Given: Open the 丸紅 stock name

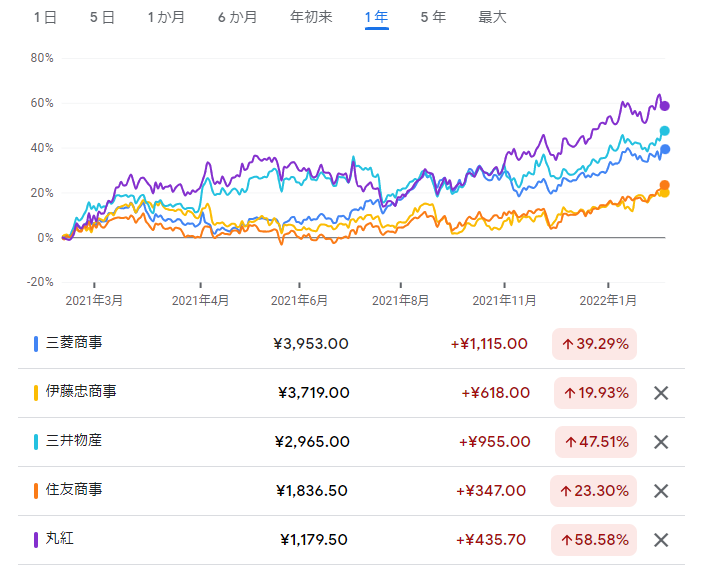Looking at the screenshot, I should [60, 538].
